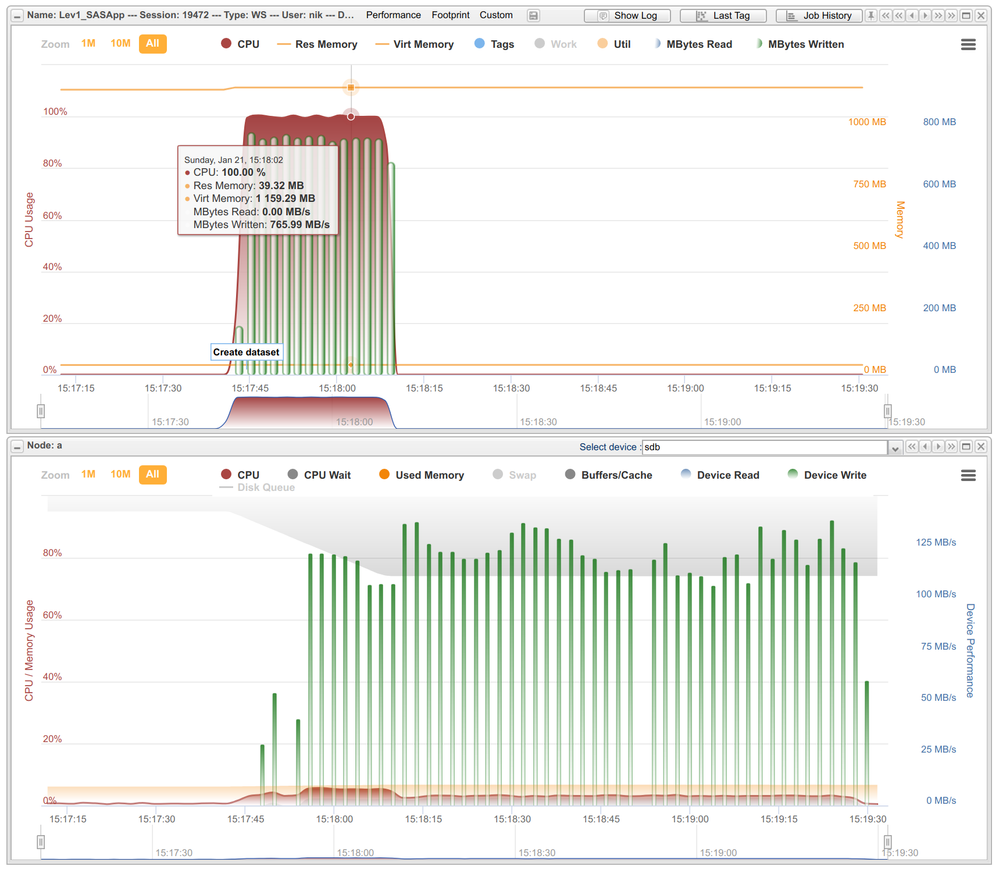Toggle CPU series in Node a legend
This screenshot has width=999, height=869.
[240, 475]
